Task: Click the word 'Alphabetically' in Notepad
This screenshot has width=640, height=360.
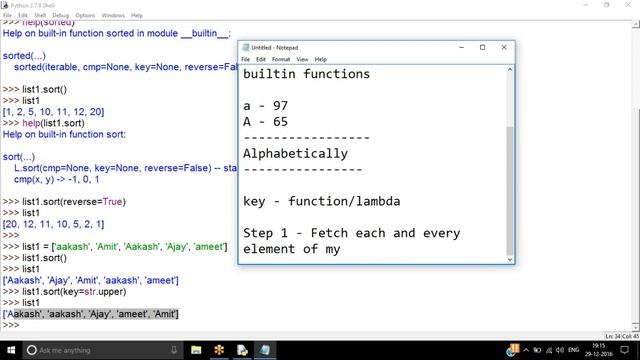Action: pyautogui.click(x=296, y=153)
